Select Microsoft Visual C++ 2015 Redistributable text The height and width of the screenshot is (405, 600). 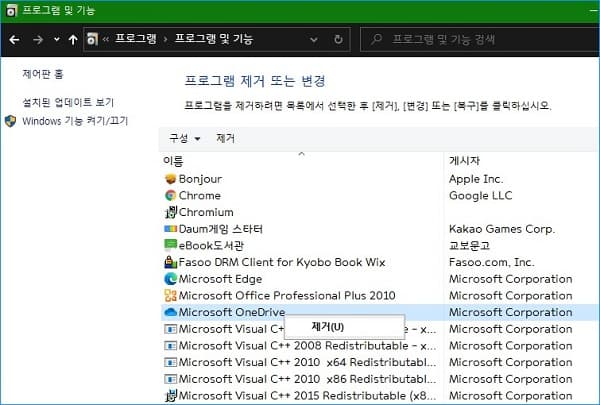pos(307,395)
